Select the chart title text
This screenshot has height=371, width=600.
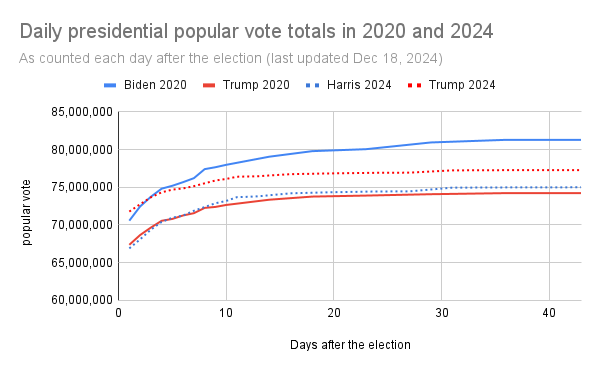[256, 31]
